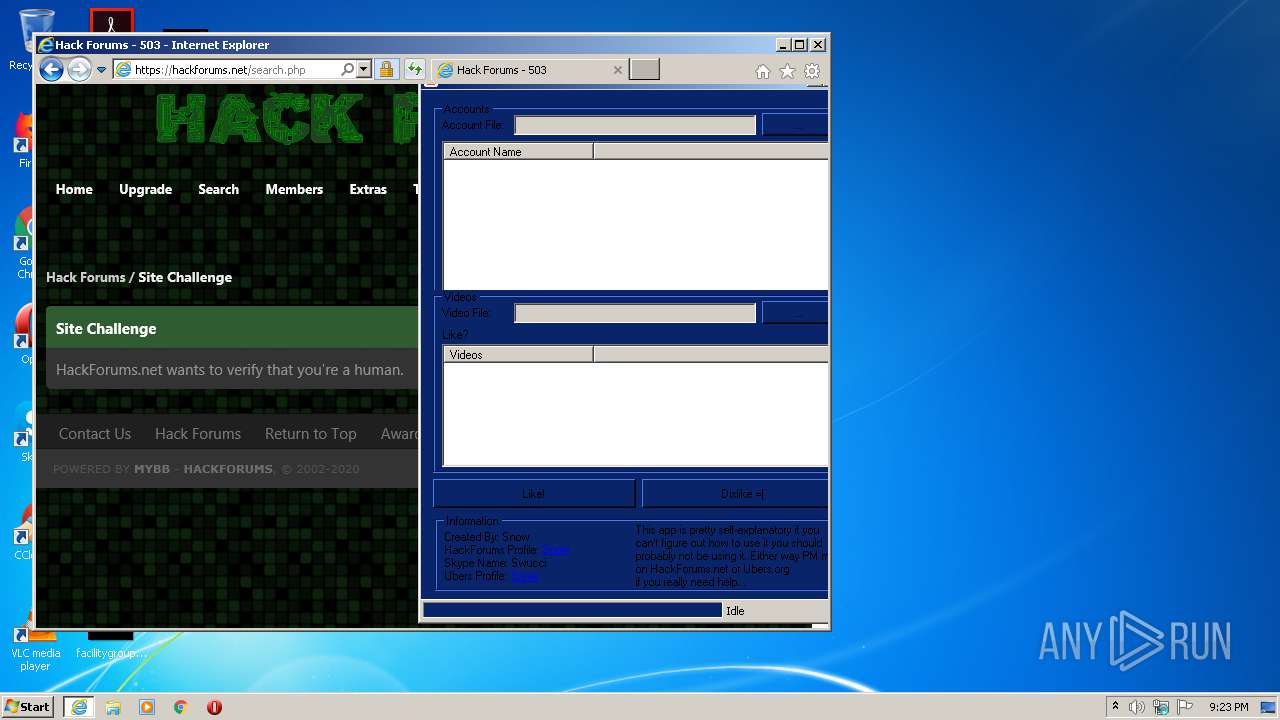
Task: Click the Like! button
Action: 534,493
